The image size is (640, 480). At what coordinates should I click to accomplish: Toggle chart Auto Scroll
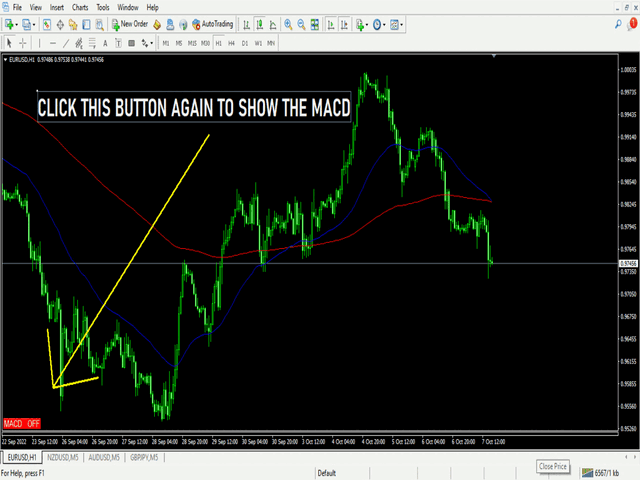pos(331,24)
